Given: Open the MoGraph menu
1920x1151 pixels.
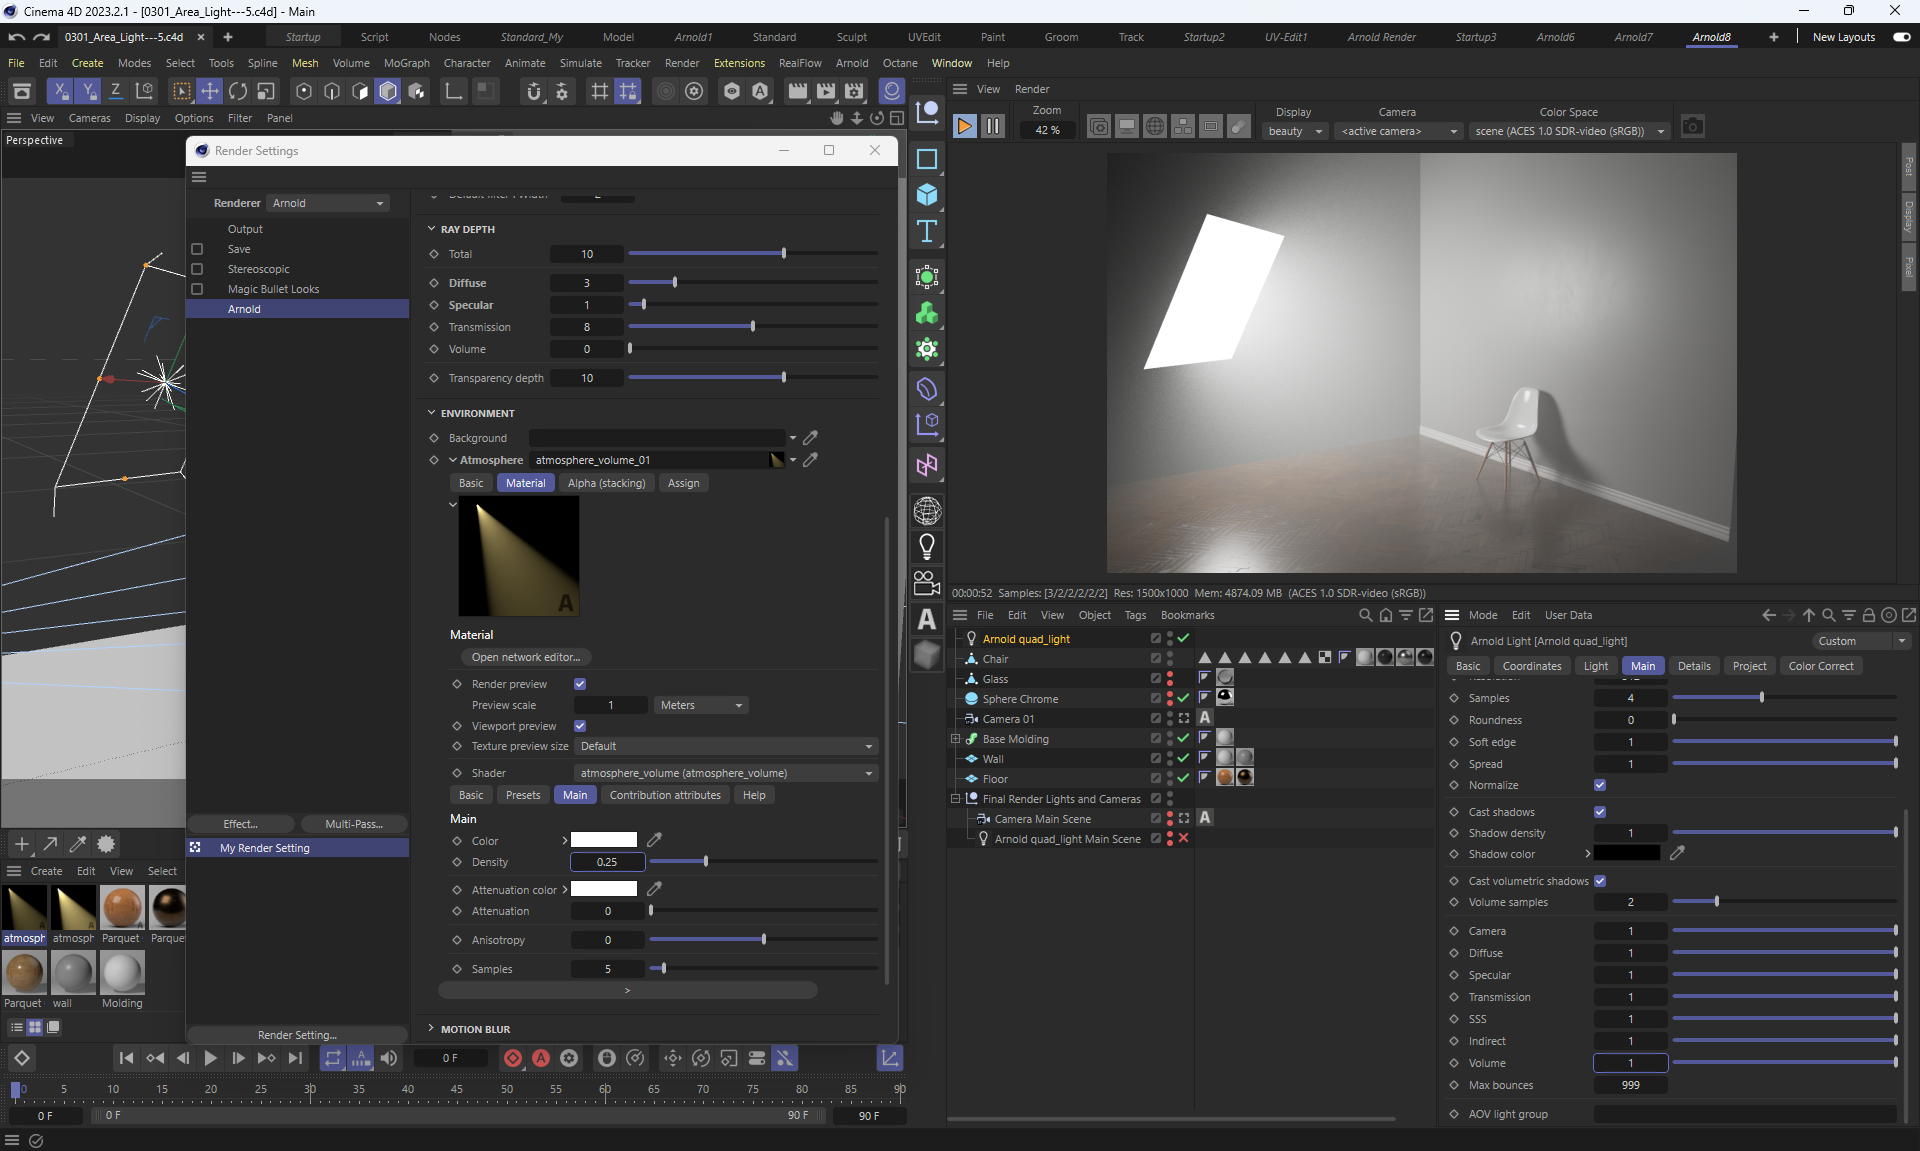Looking at the screenshot, I should coord(406,63).
